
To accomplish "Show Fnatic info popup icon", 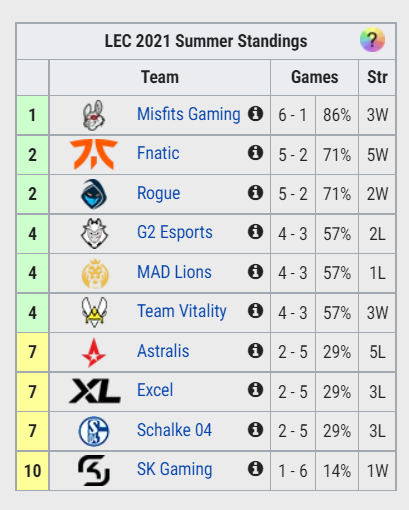I will pos(255,153).
